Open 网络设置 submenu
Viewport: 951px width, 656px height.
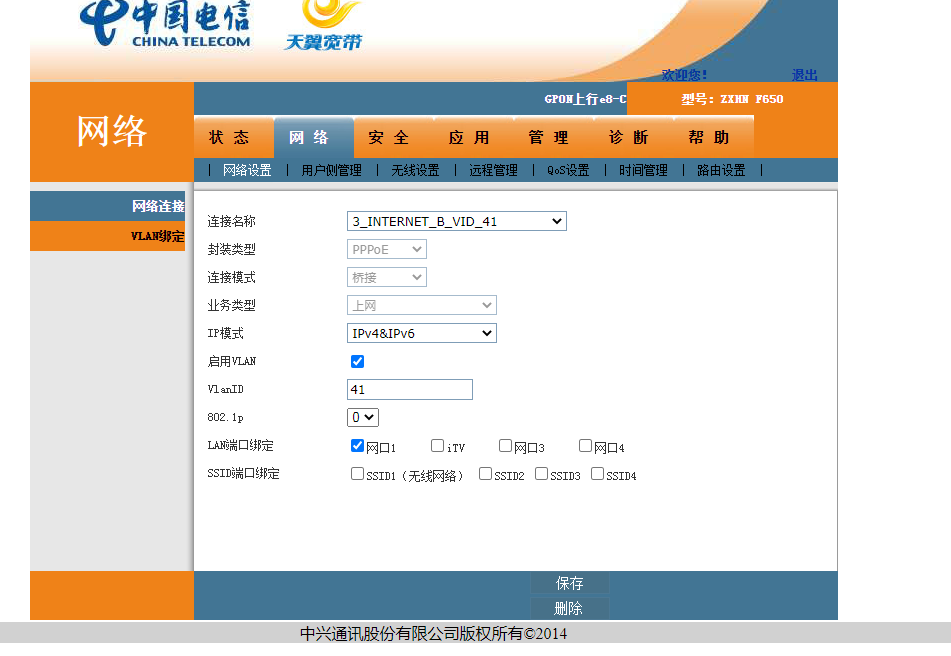247,170
